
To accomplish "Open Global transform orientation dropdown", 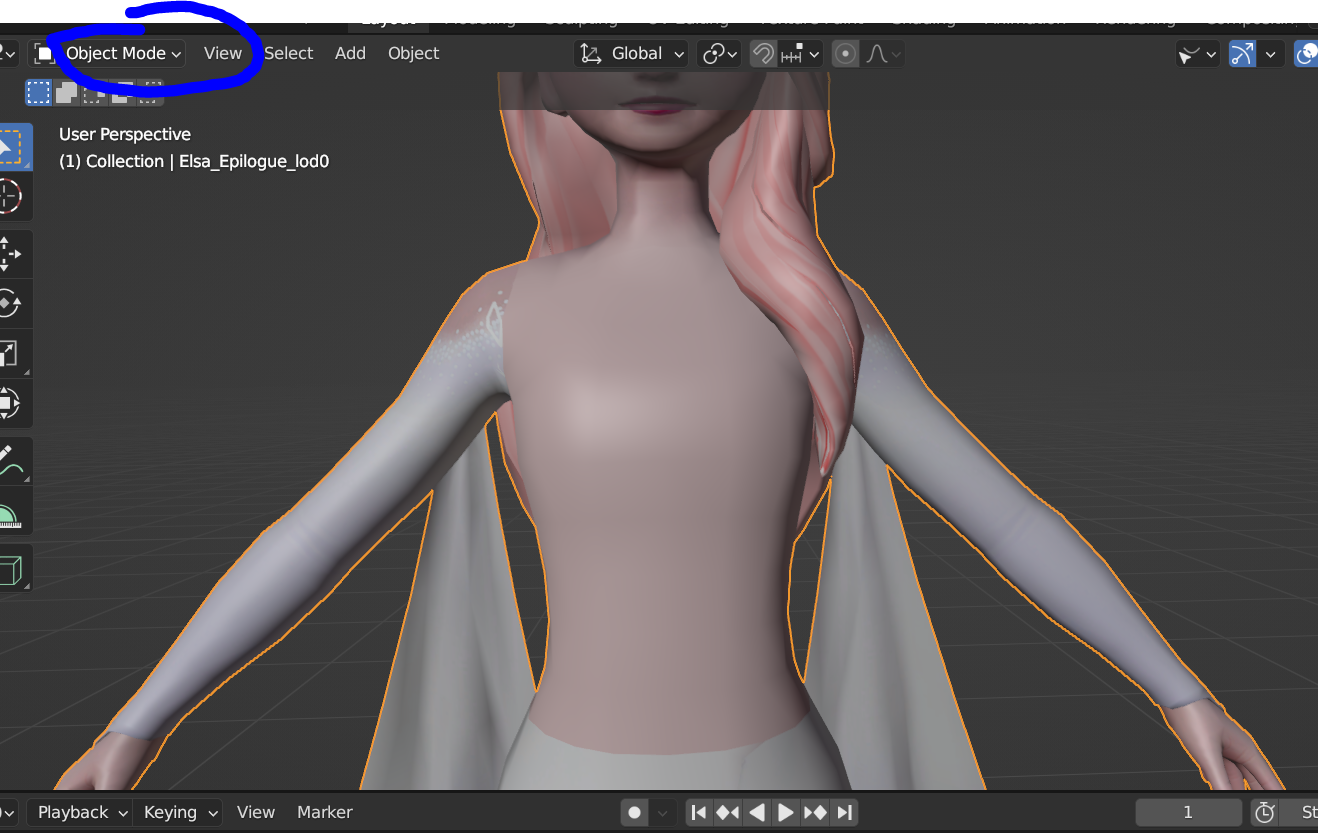I will (x=632, y=54).
